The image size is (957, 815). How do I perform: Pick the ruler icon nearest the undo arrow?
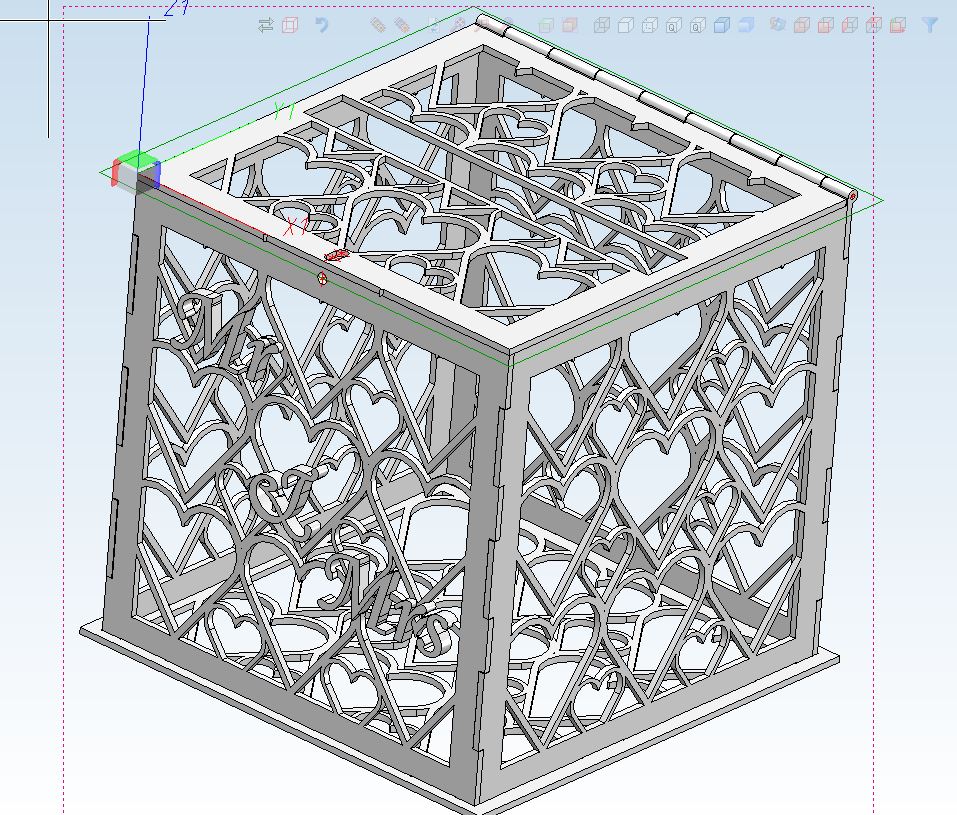(378, 25)
